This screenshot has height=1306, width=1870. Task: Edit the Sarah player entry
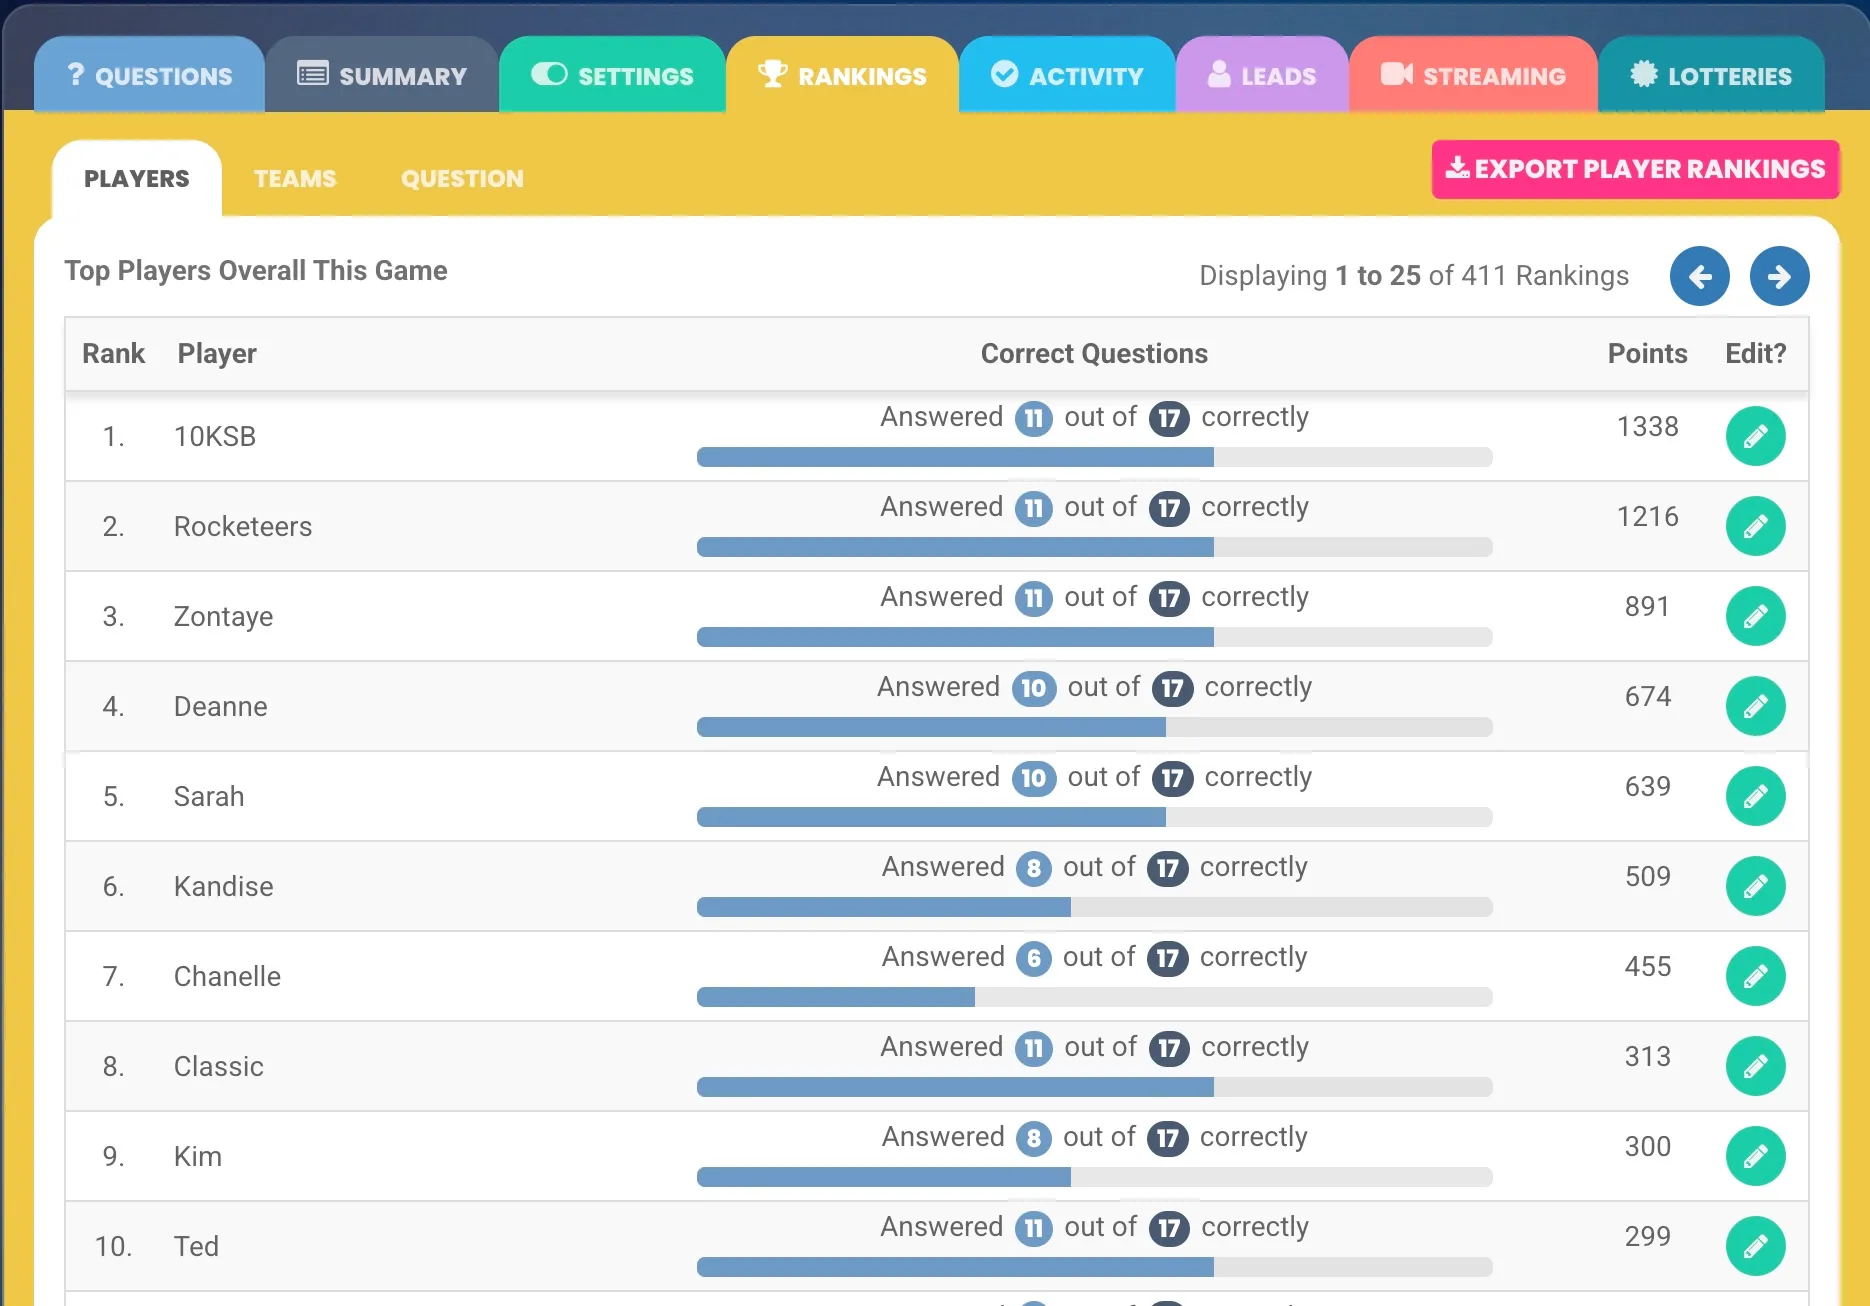pos(1755,796)
